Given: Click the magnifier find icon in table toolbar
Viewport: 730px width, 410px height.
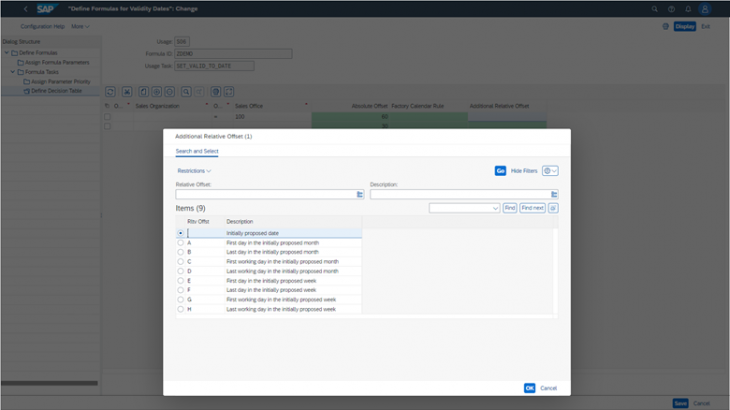Looking at the screenshot, I should [x=186, y=92].
